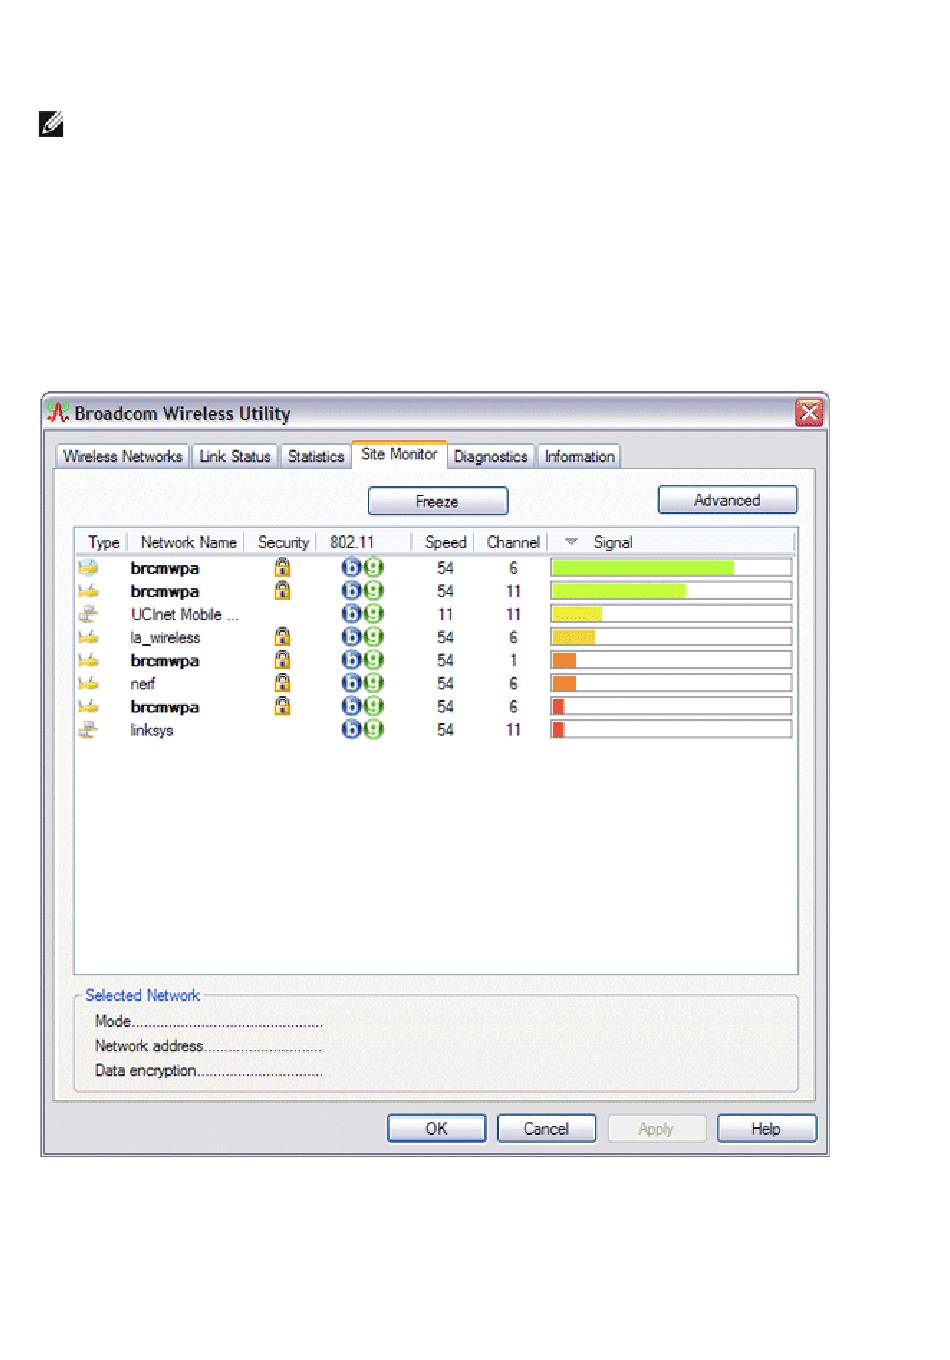This screenshot has height=1360, width=950.
Task: Click lock icon of brcmwpa on channel 1
Action: click(283, 659)
